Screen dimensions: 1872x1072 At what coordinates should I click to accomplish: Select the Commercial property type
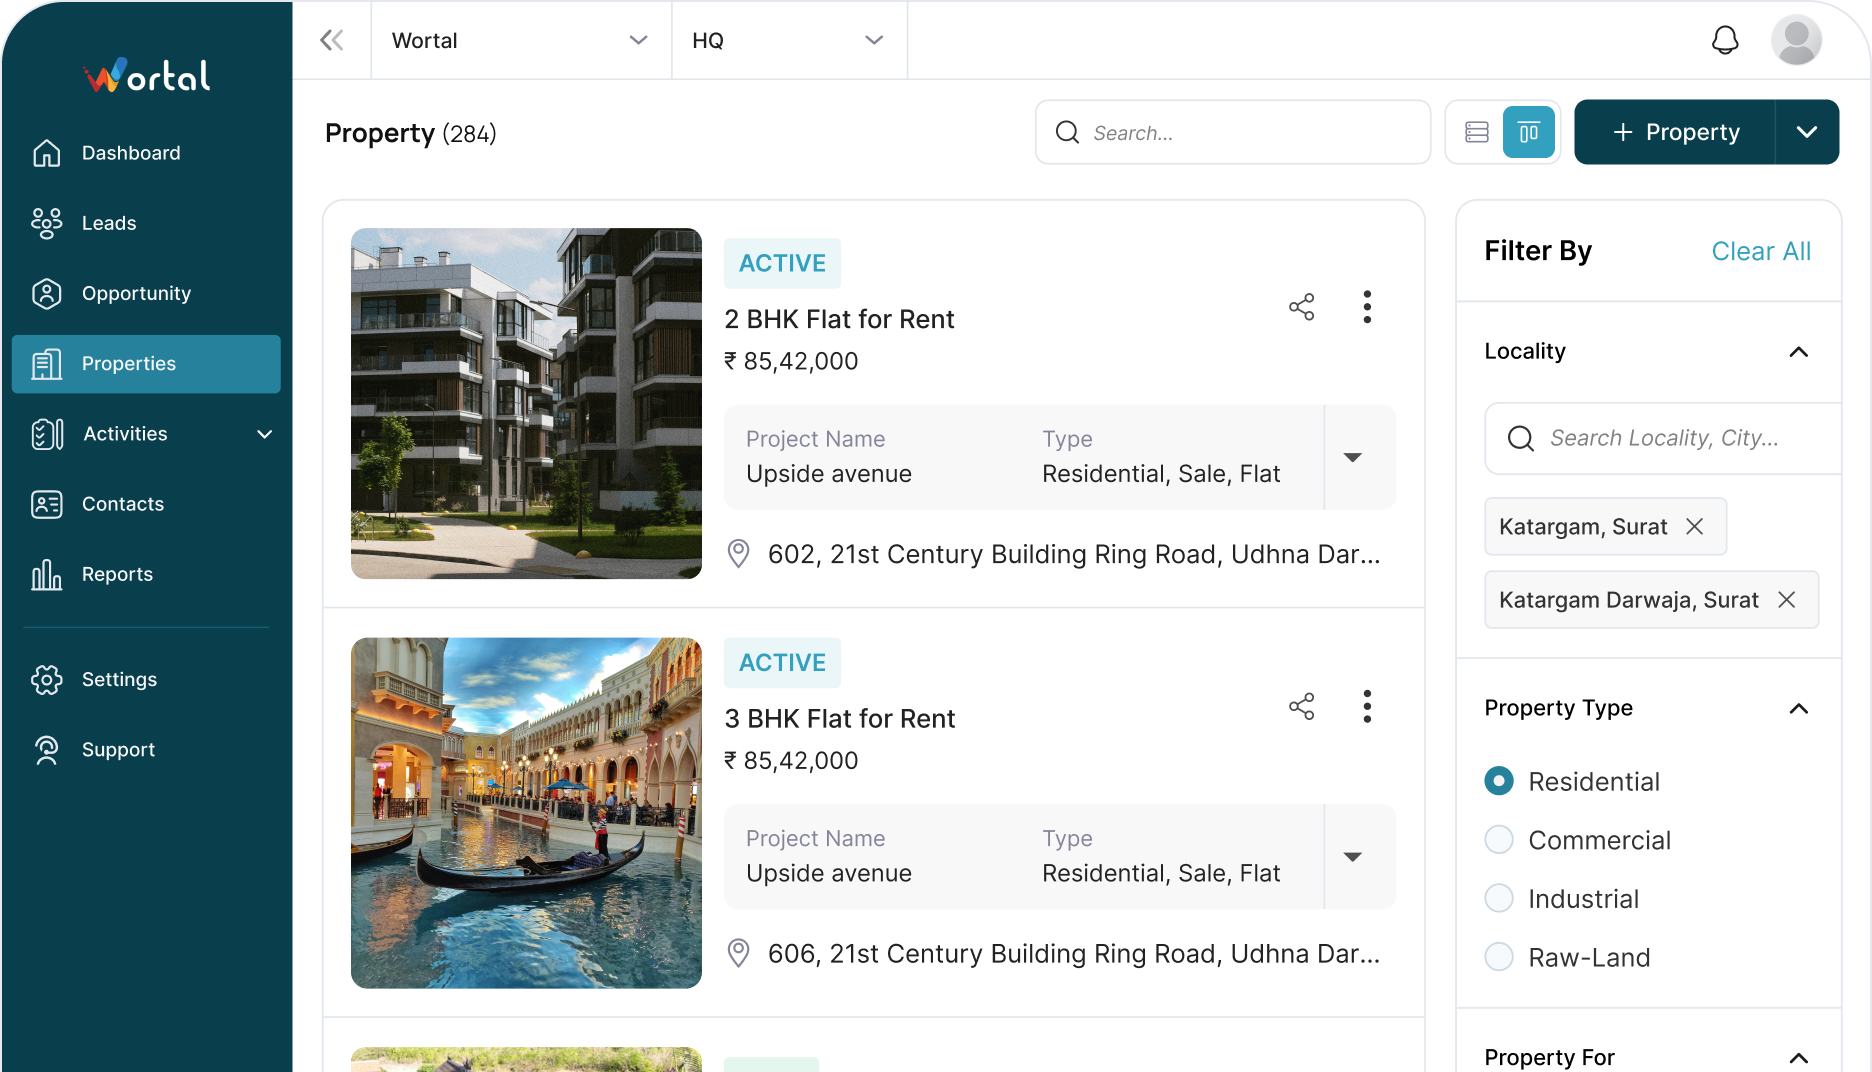coord(1499,840)
